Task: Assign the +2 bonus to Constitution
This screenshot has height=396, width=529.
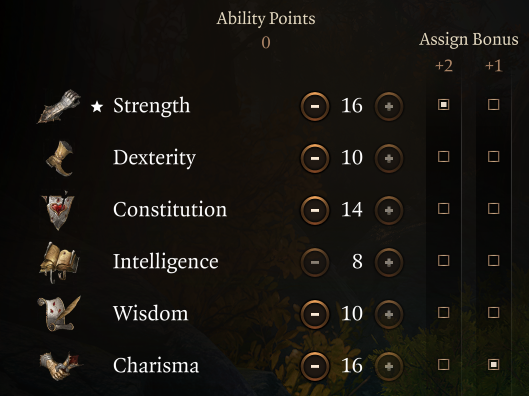Action: click(x=444, y=209)
